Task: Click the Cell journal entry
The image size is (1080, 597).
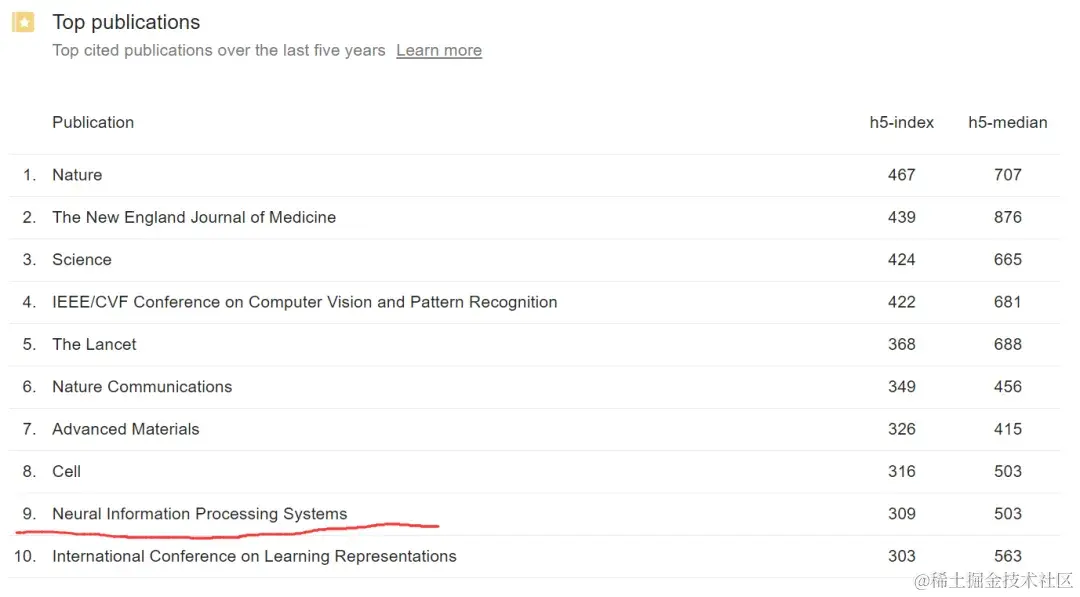Action: 67,472
